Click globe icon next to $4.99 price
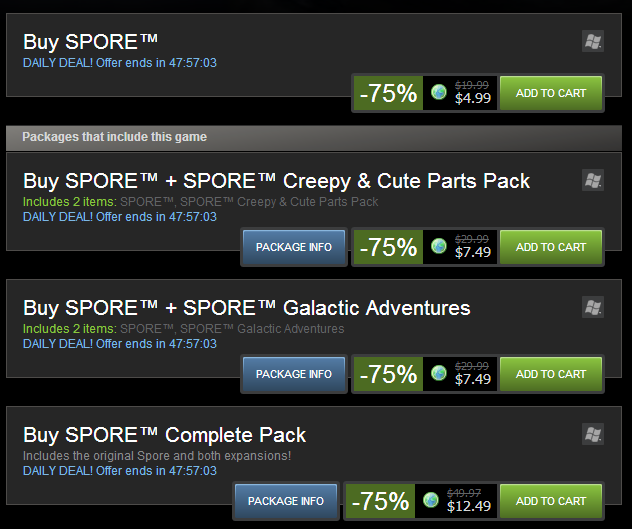The width and height of the screenshot is (632, 529). 439,92
